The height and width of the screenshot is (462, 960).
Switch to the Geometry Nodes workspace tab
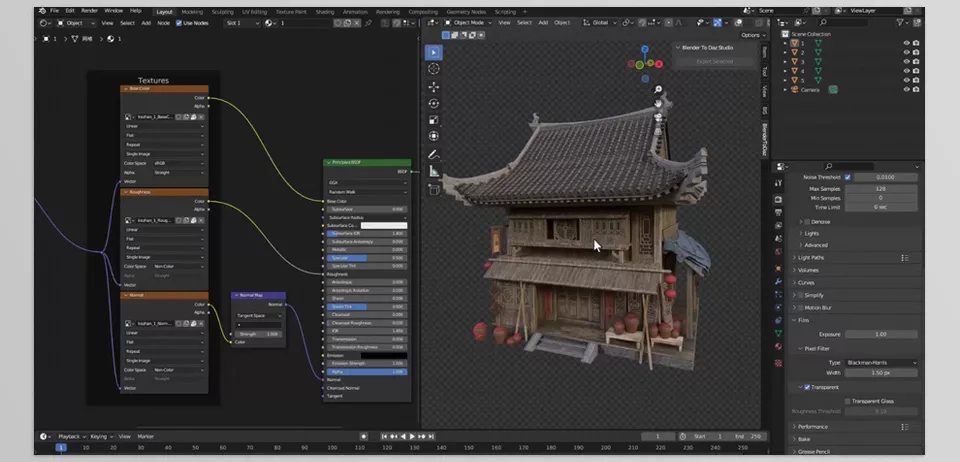click(x=465, y=12)
